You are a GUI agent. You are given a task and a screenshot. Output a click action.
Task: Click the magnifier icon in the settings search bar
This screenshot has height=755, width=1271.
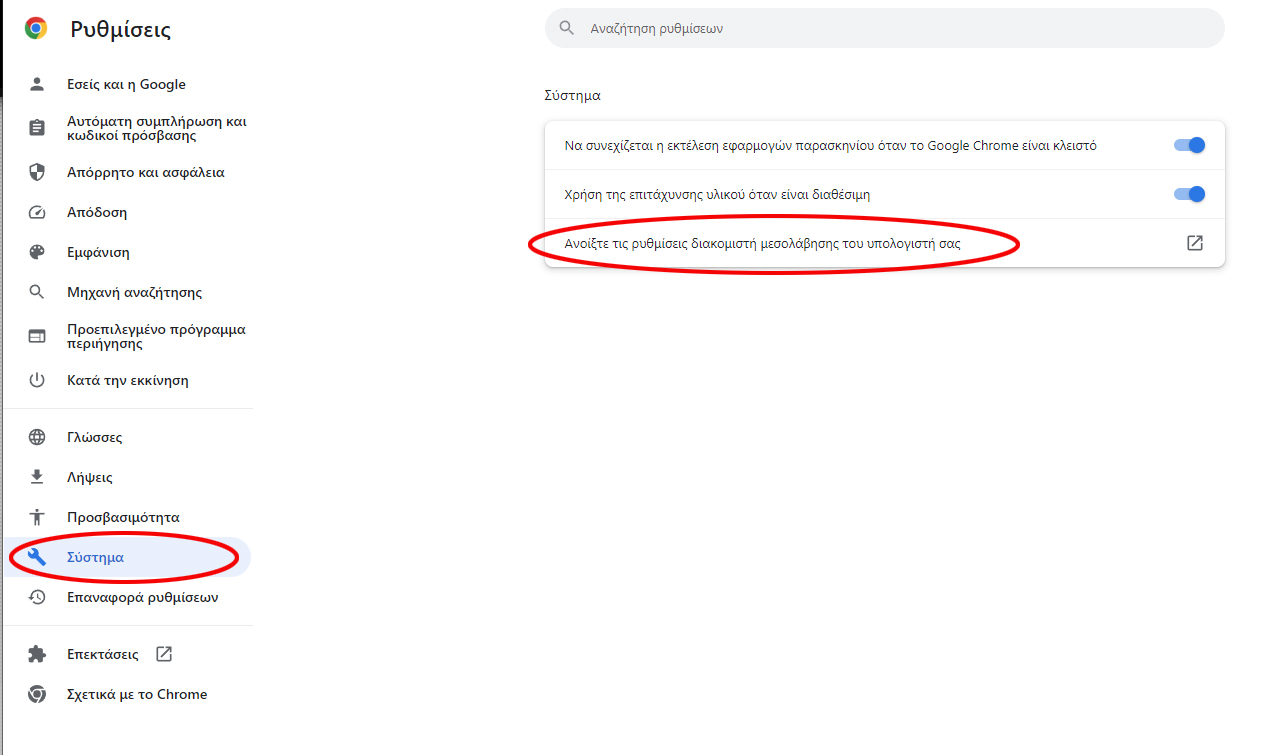click(567, 28)
